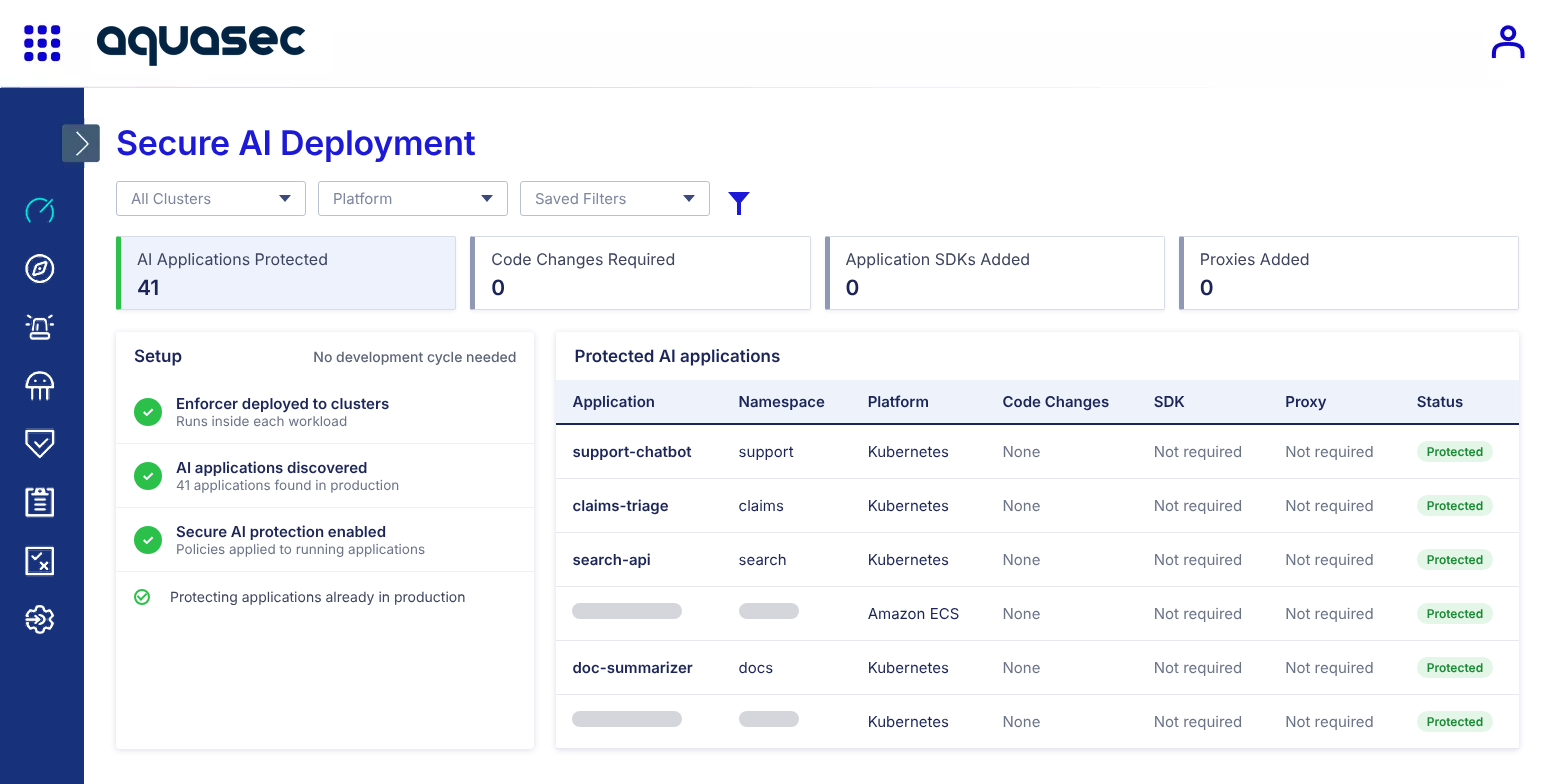1551x784 pixels.
Task: Click green check beside Enforcer deployed to clusters
Action: click(148, 412)
